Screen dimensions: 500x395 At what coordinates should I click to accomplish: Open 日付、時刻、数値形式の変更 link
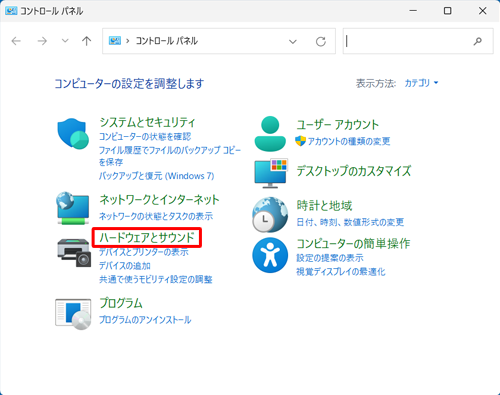(350, 222)
